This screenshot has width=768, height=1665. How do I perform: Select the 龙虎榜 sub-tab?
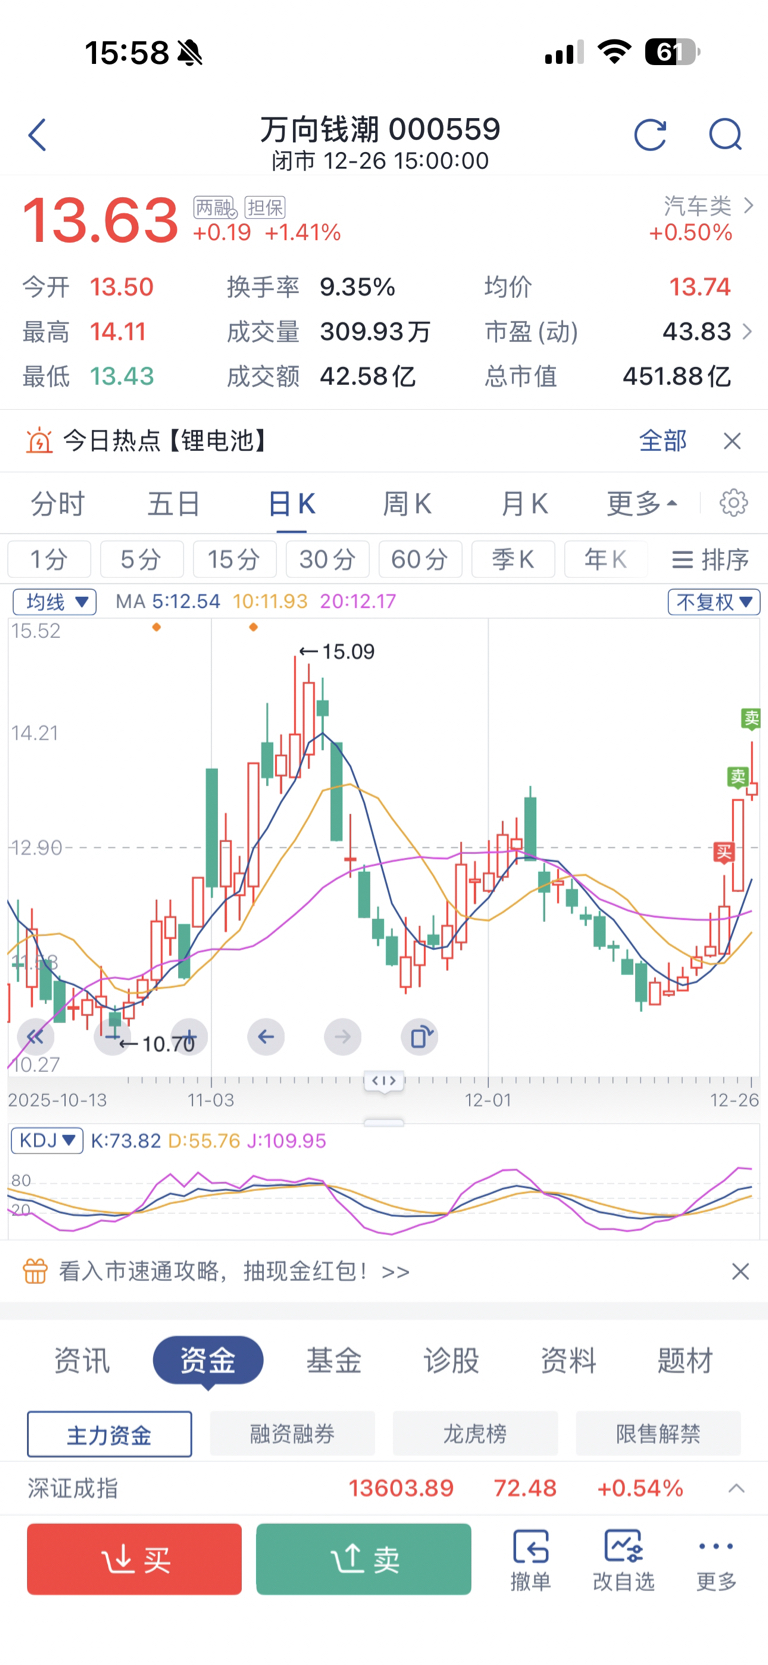475,1434
